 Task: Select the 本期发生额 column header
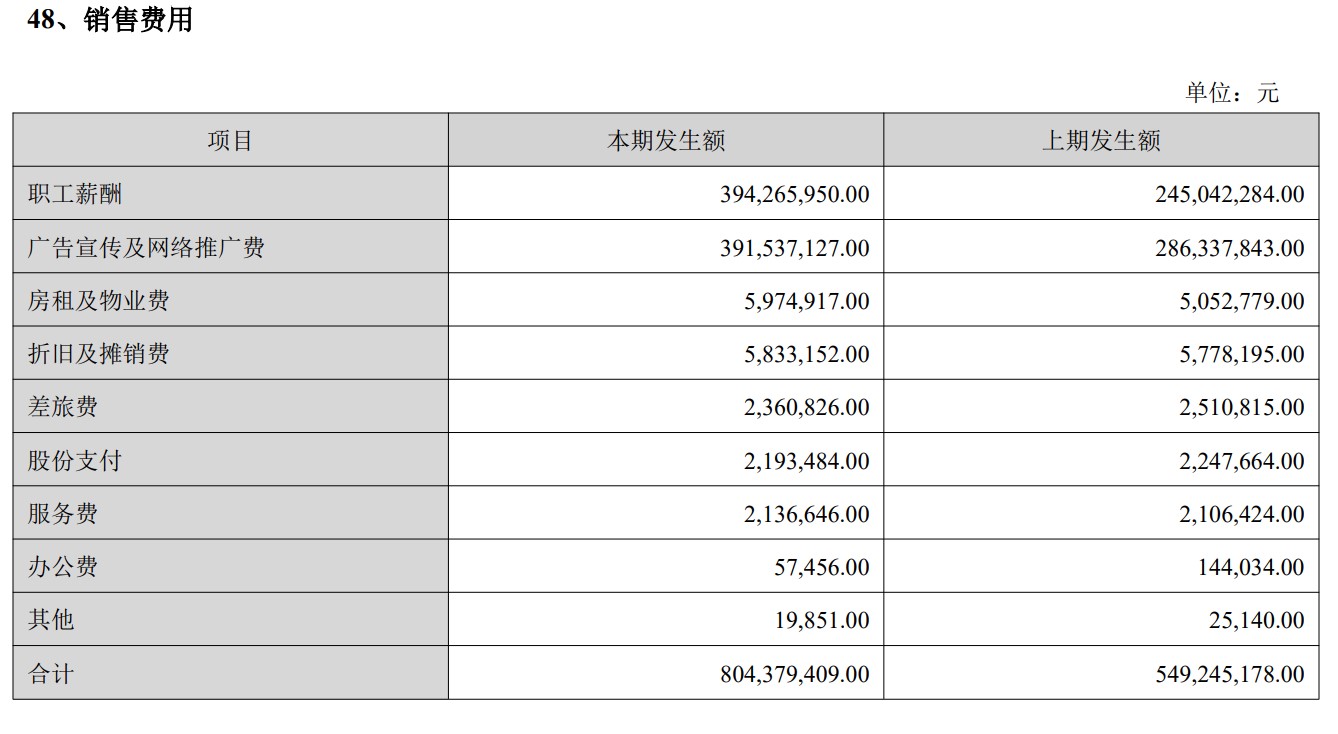(665, 141)
